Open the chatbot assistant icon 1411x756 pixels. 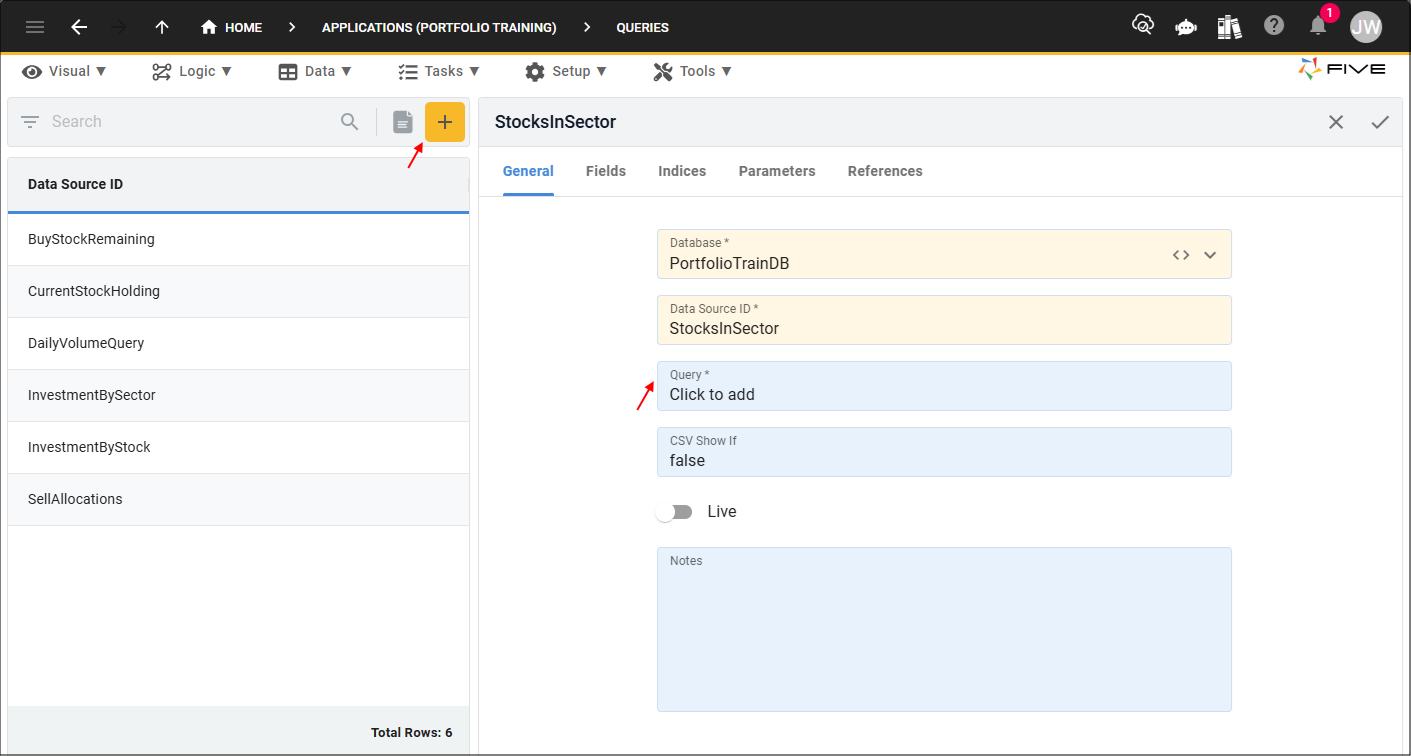click(x=1186, y=27)
